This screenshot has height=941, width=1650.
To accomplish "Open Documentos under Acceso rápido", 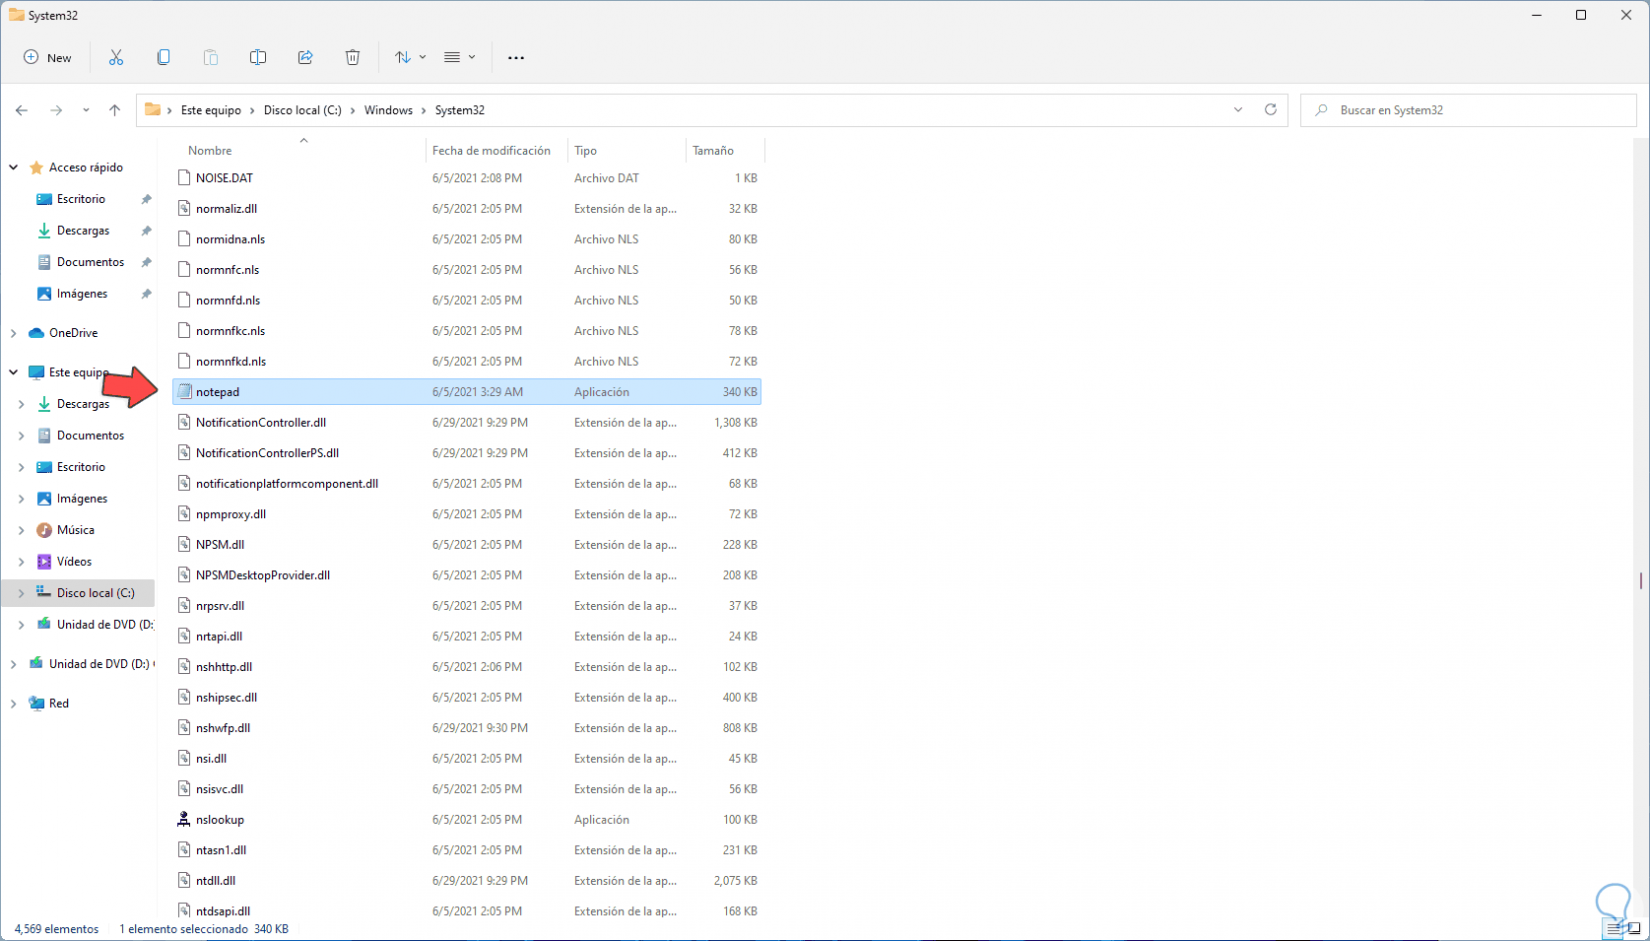I will point(90,262).
